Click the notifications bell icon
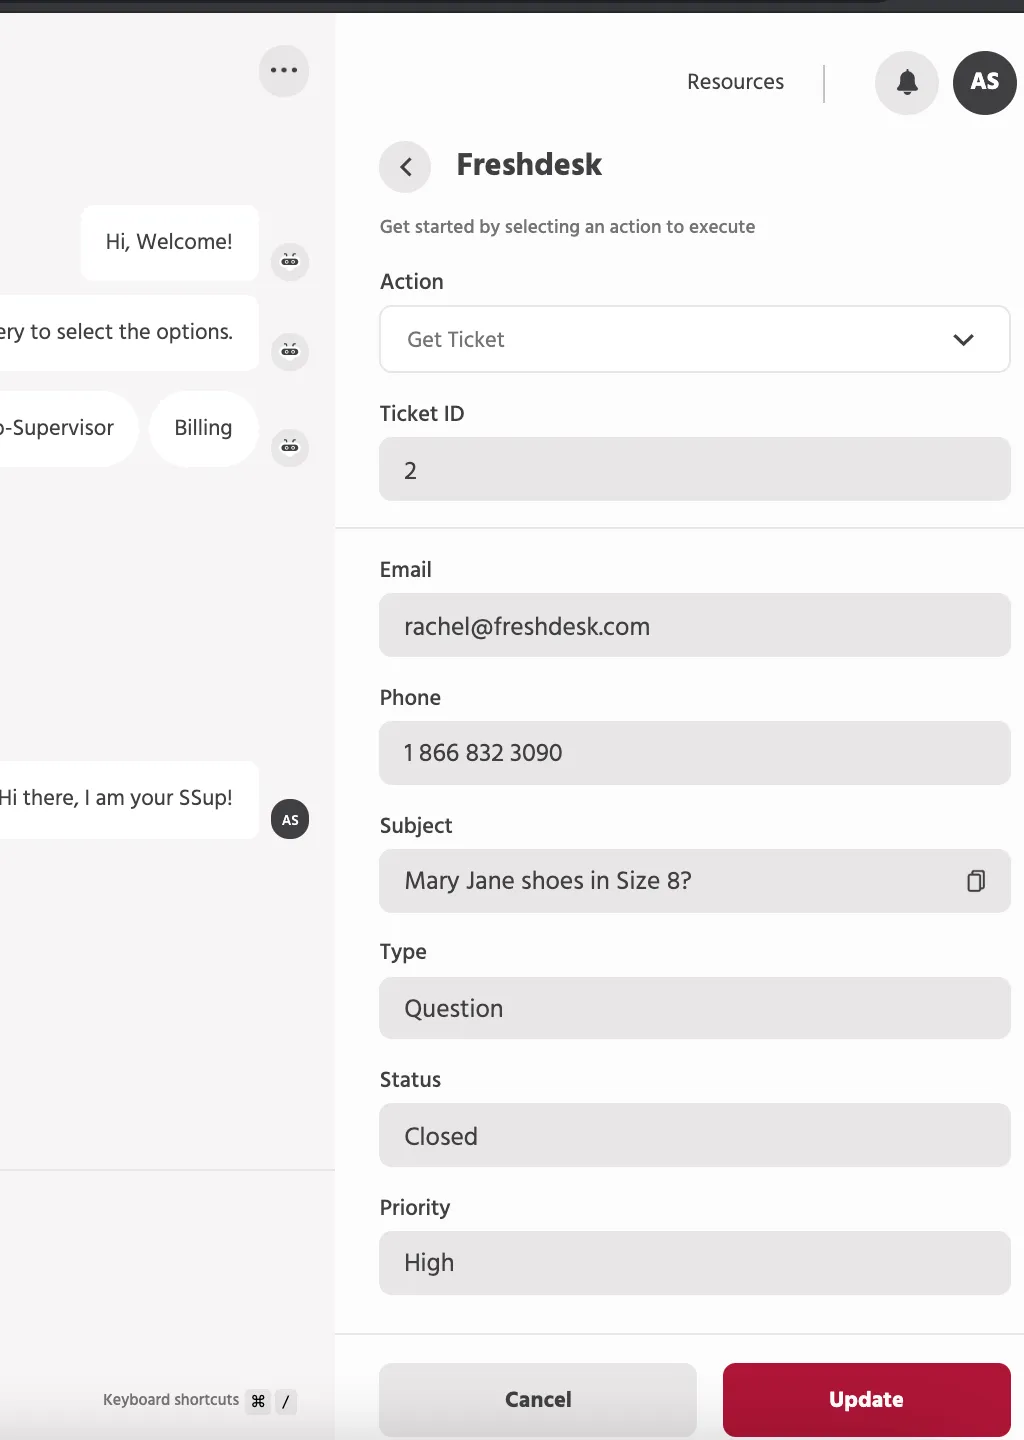1024x1440 pixels. (x=907, y=83)
